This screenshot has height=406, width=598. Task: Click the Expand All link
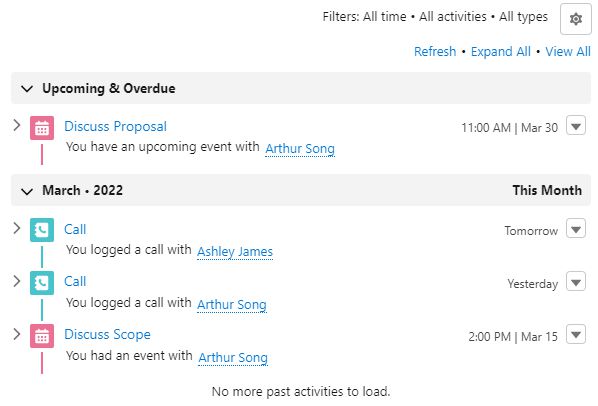(500, 51)
